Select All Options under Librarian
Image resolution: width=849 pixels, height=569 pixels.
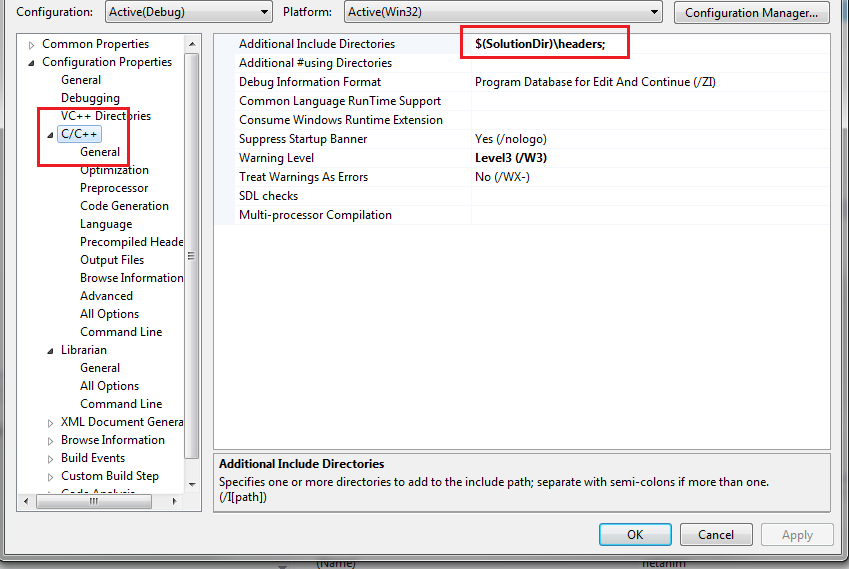[x=109, y=386]
